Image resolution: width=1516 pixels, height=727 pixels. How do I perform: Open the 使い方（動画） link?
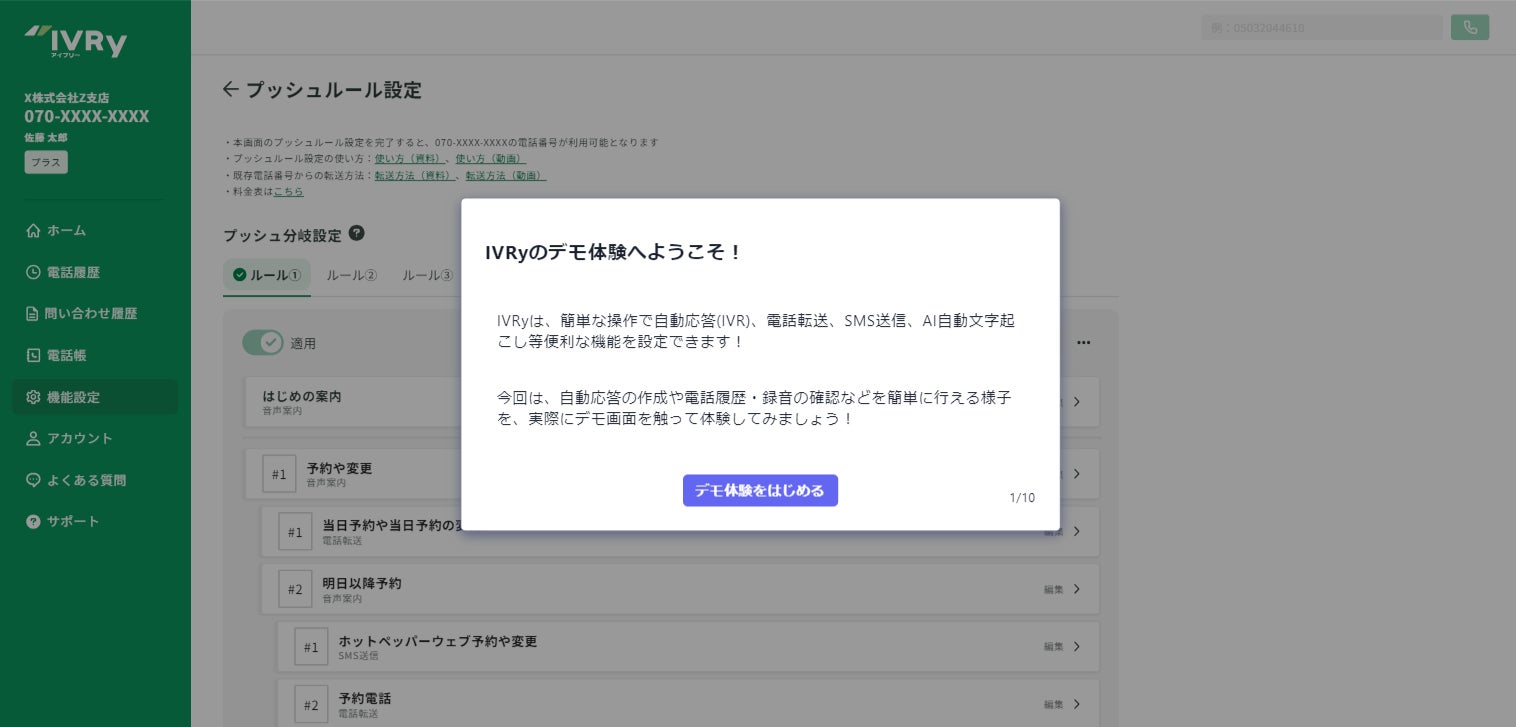[x=491, y=159]
